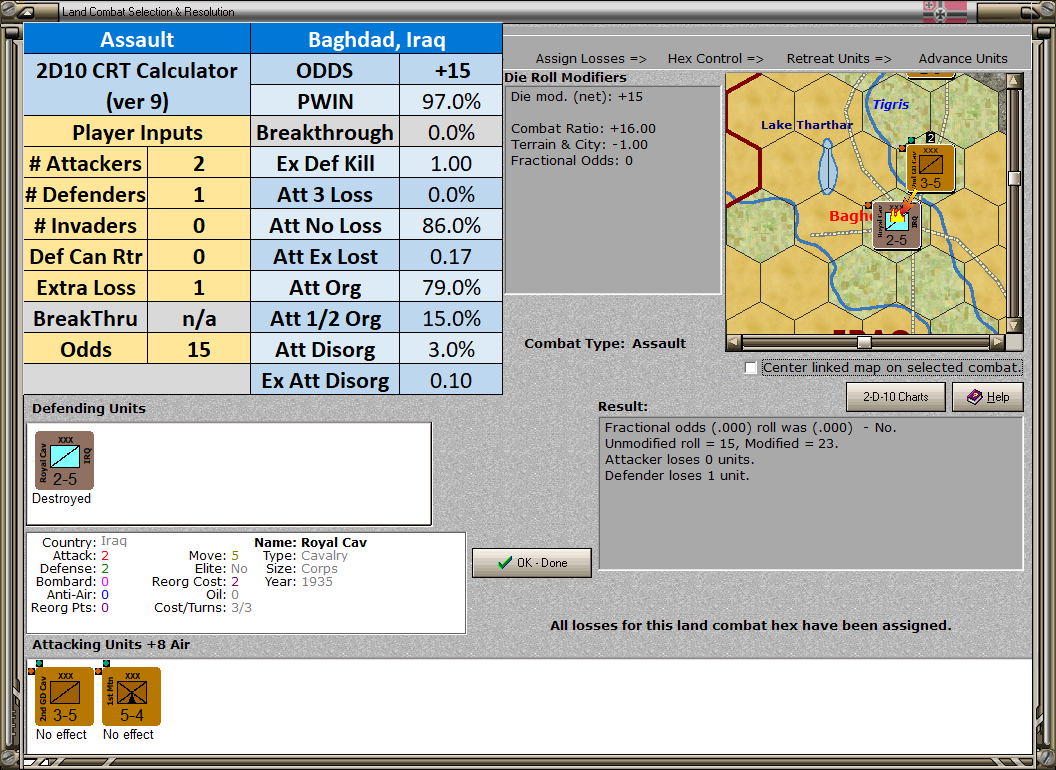Select the 1st Mtn 5-4 attacking unit
The width and height of the screenshot is (1056, 770).
click(x=131, y=696)
